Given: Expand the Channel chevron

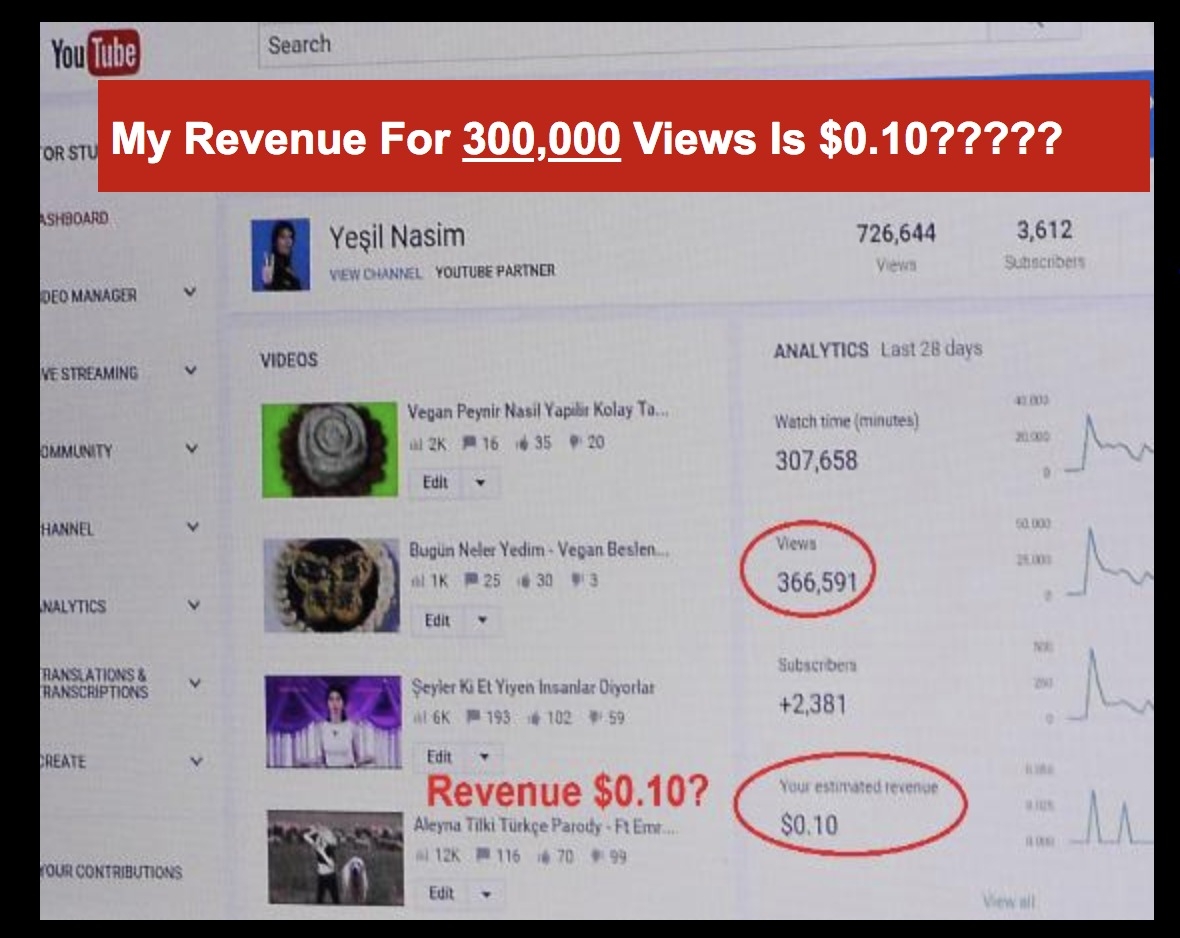Looking at the screenshot, I should 193,527.
